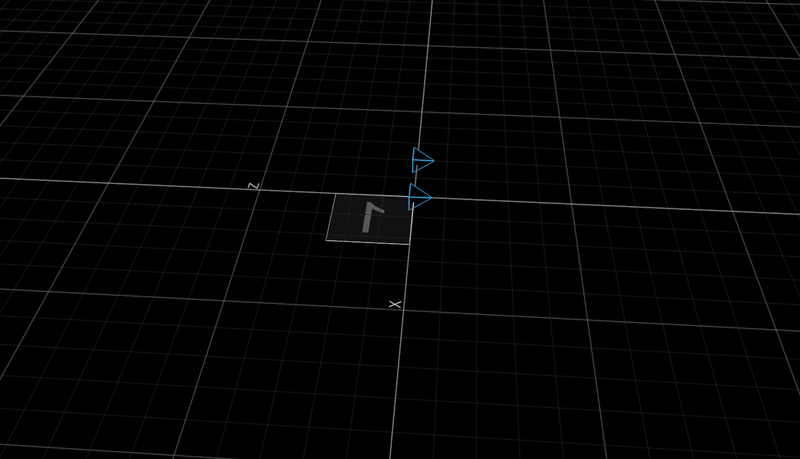Click the bottom-left corner of gray plane
This screenshot has width=800, height=459.
pyautogui.click(x=327, y=239)
